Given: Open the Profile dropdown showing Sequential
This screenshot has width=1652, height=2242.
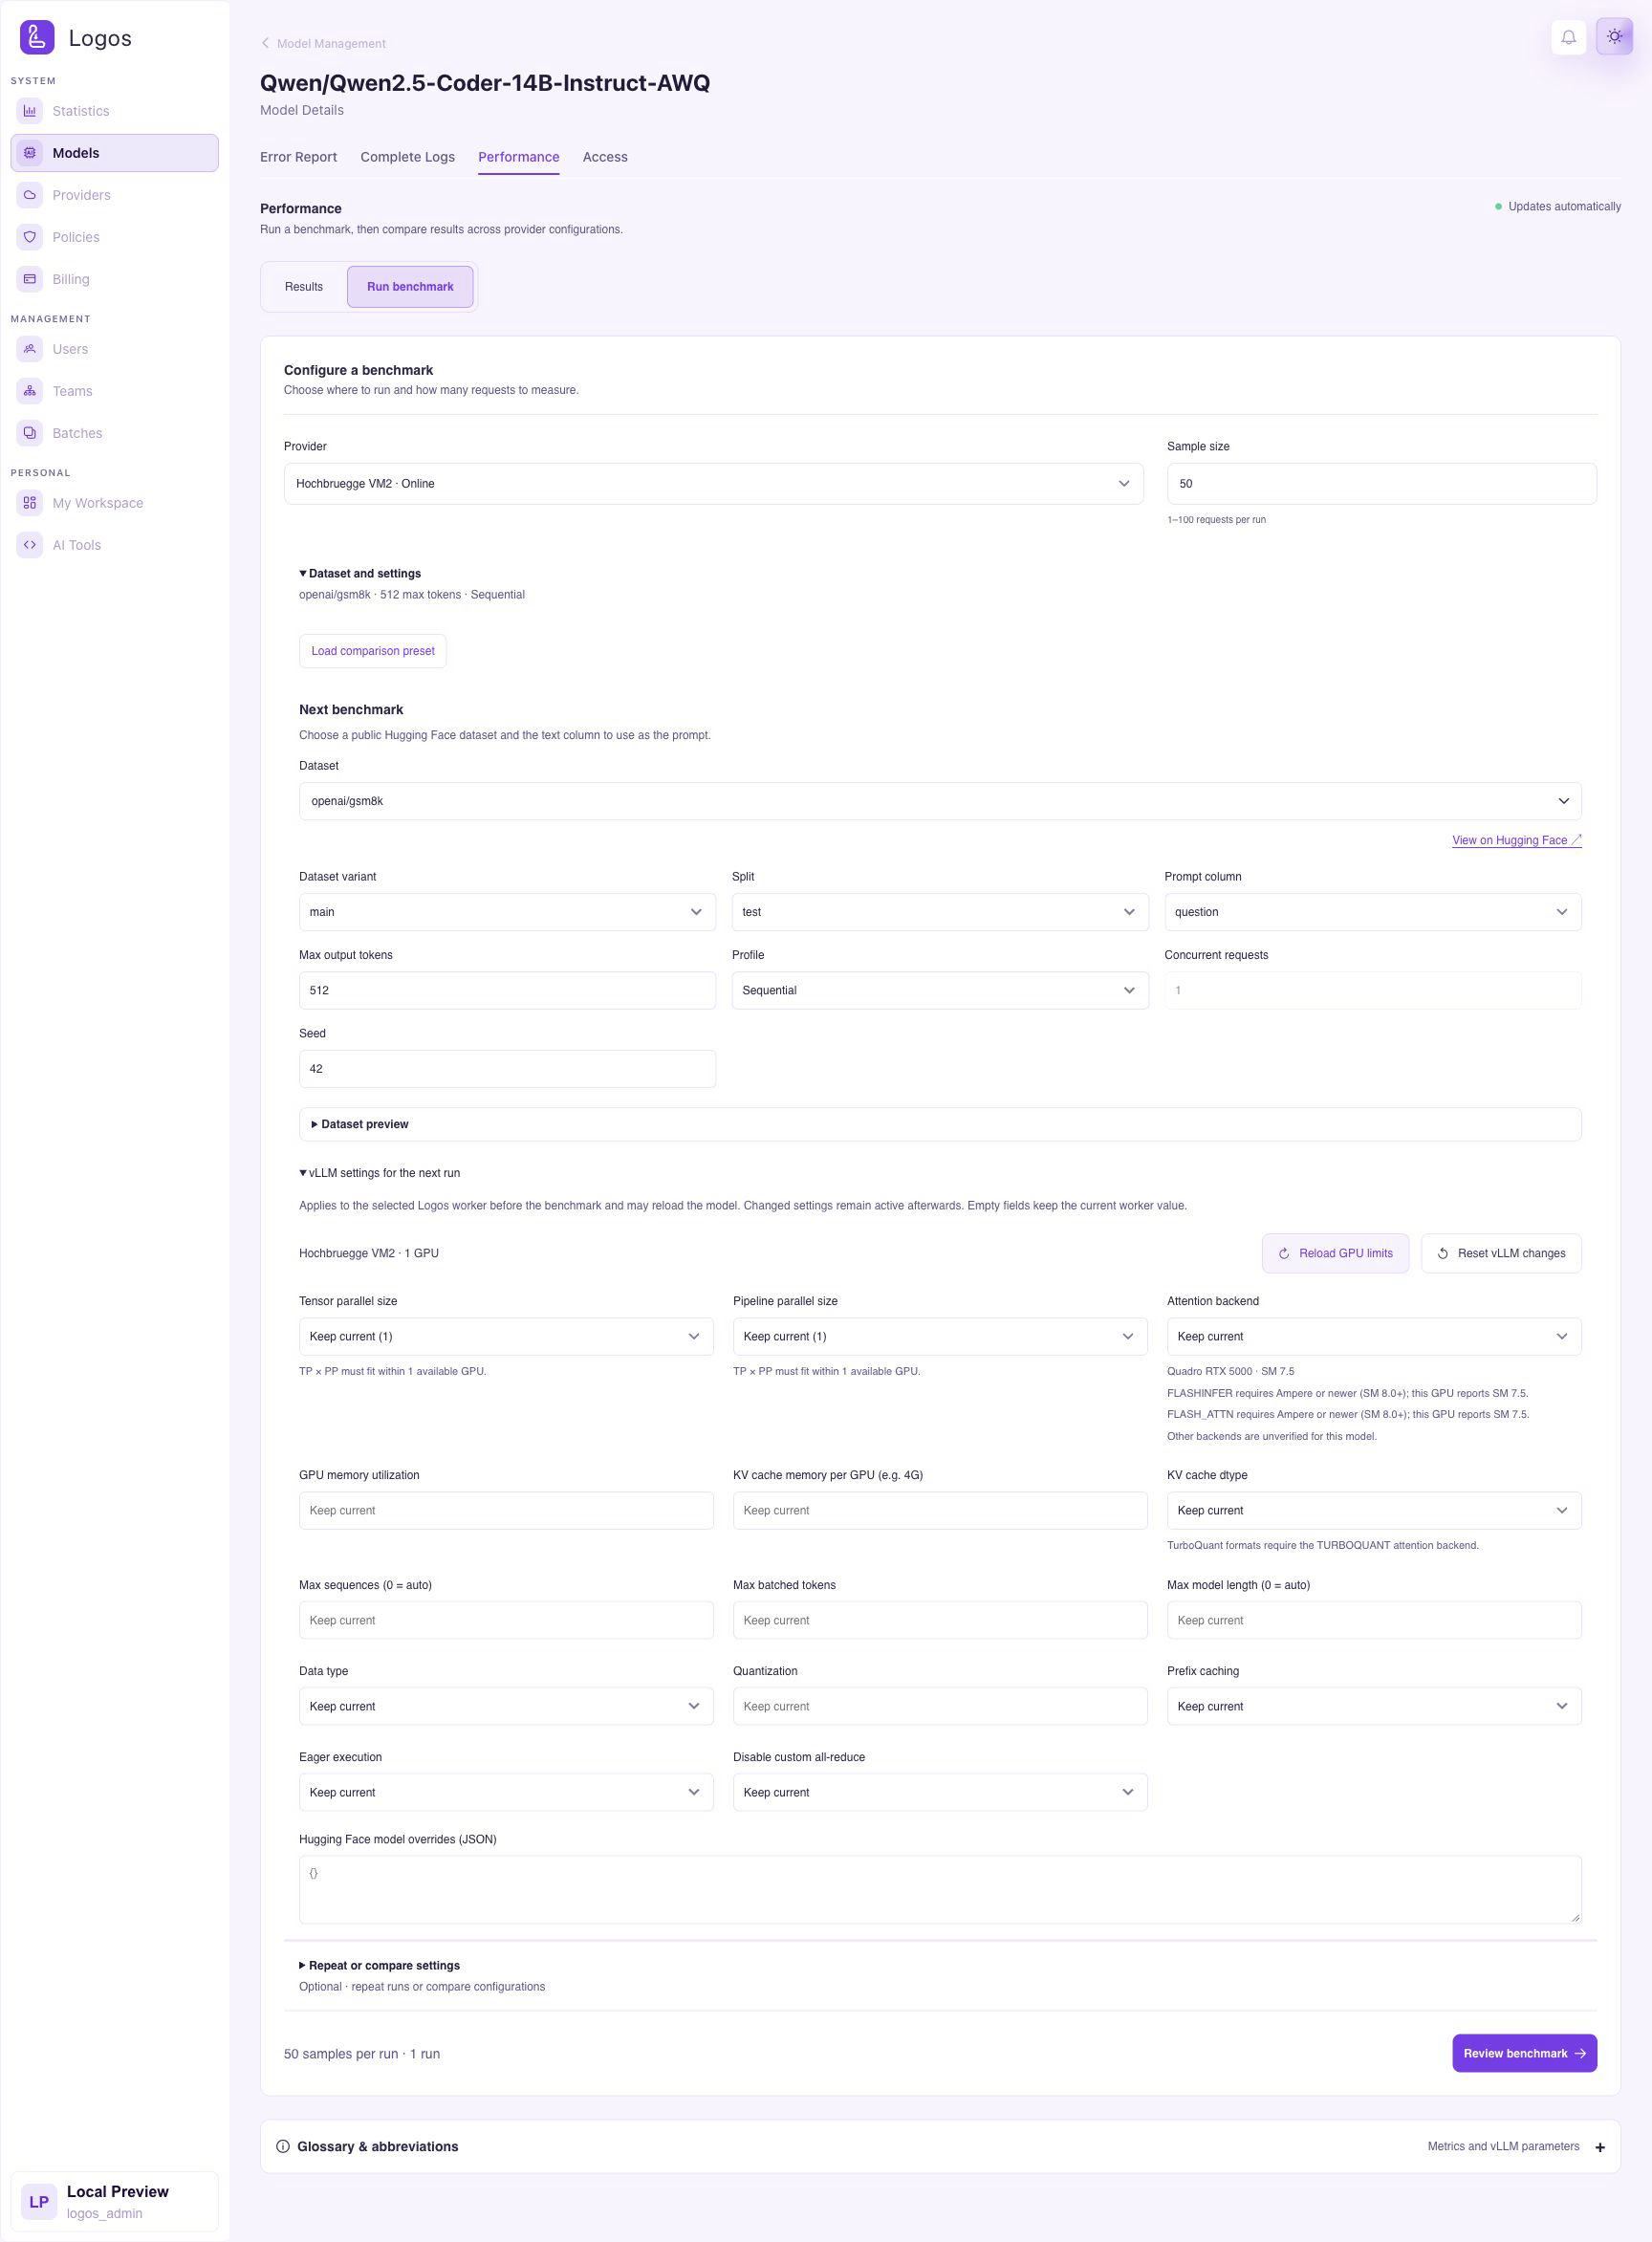Looking at the screenshot, I should [x=940, y=990].
